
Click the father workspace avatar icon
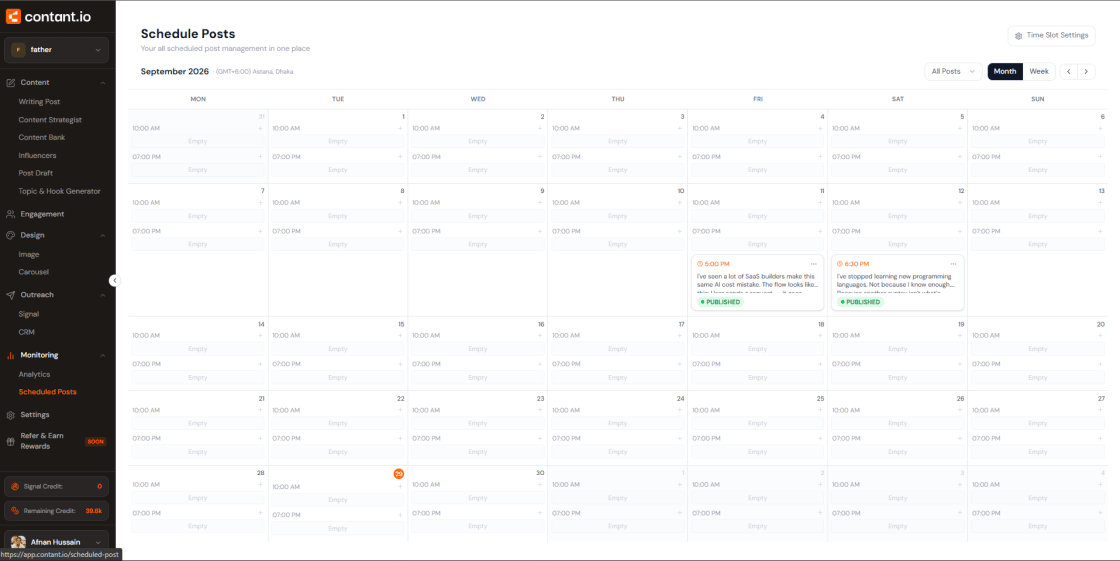[x=18, y=50]
